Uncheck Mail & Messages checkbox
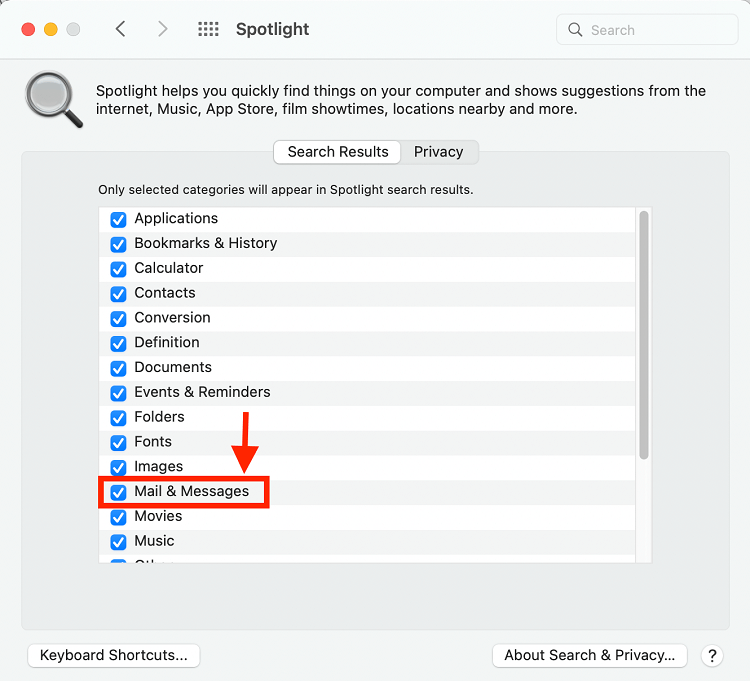 [118, 493]
